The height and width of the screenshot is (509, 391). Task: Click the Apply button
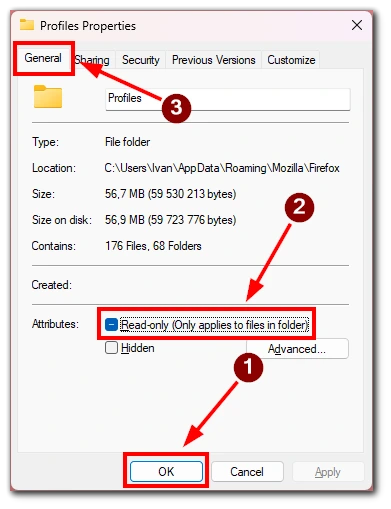(x=328, y=471)
